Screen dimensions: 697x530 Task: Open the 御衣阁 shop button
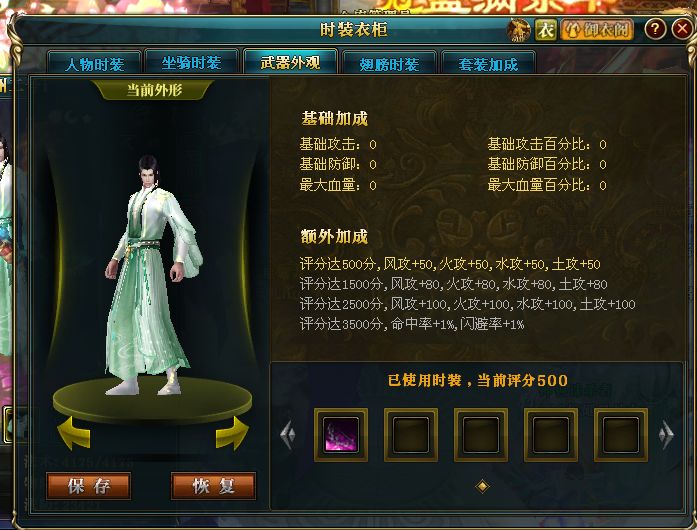[x=597, y=30]
